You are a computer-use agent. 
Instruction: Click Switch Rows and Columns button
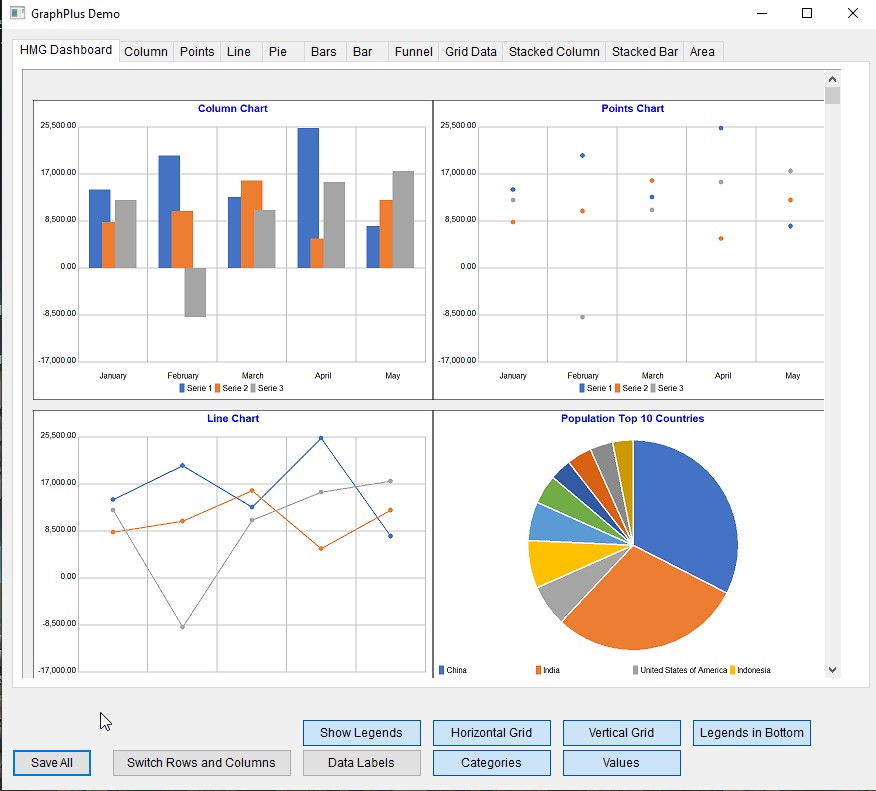(x=201, y=763)
